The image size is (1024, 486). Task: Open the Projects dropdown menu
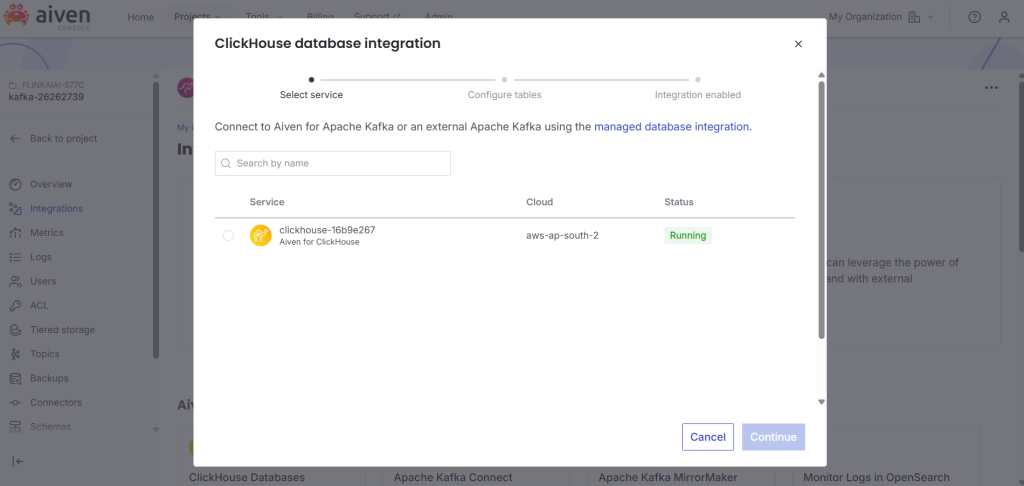(197, 17)
